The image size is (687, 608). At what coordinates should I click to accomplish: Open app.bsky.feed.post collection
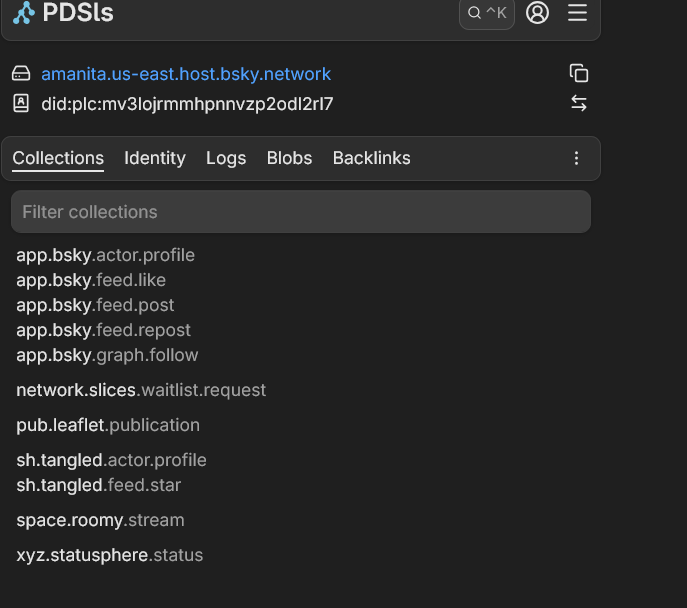point(95,305)
